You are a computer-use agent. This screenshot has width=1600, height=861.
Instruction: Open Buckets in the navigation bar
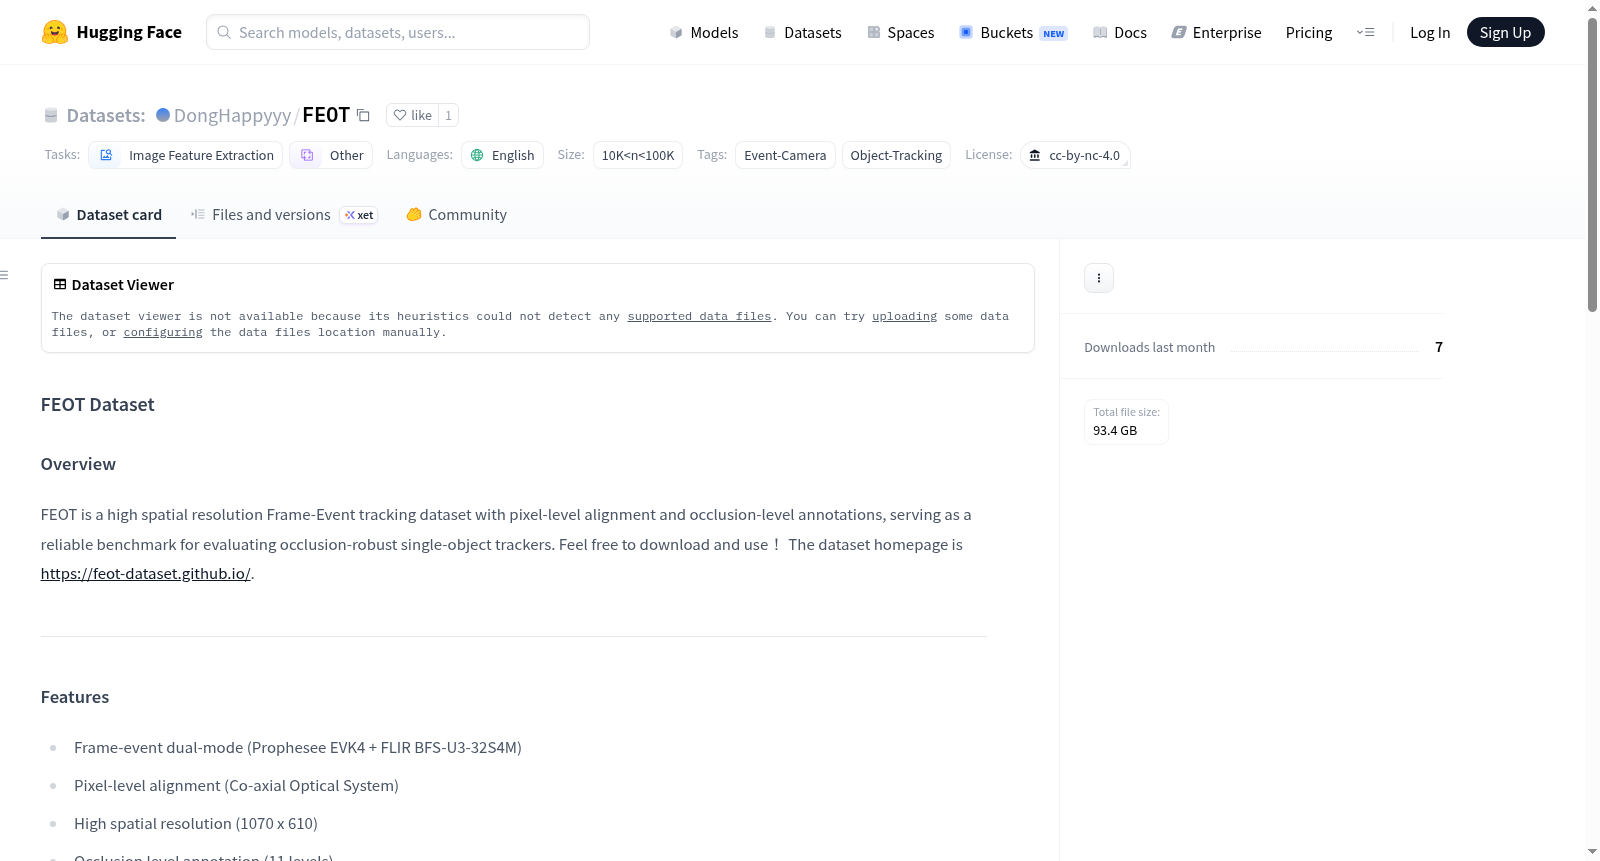point(1013,32)
